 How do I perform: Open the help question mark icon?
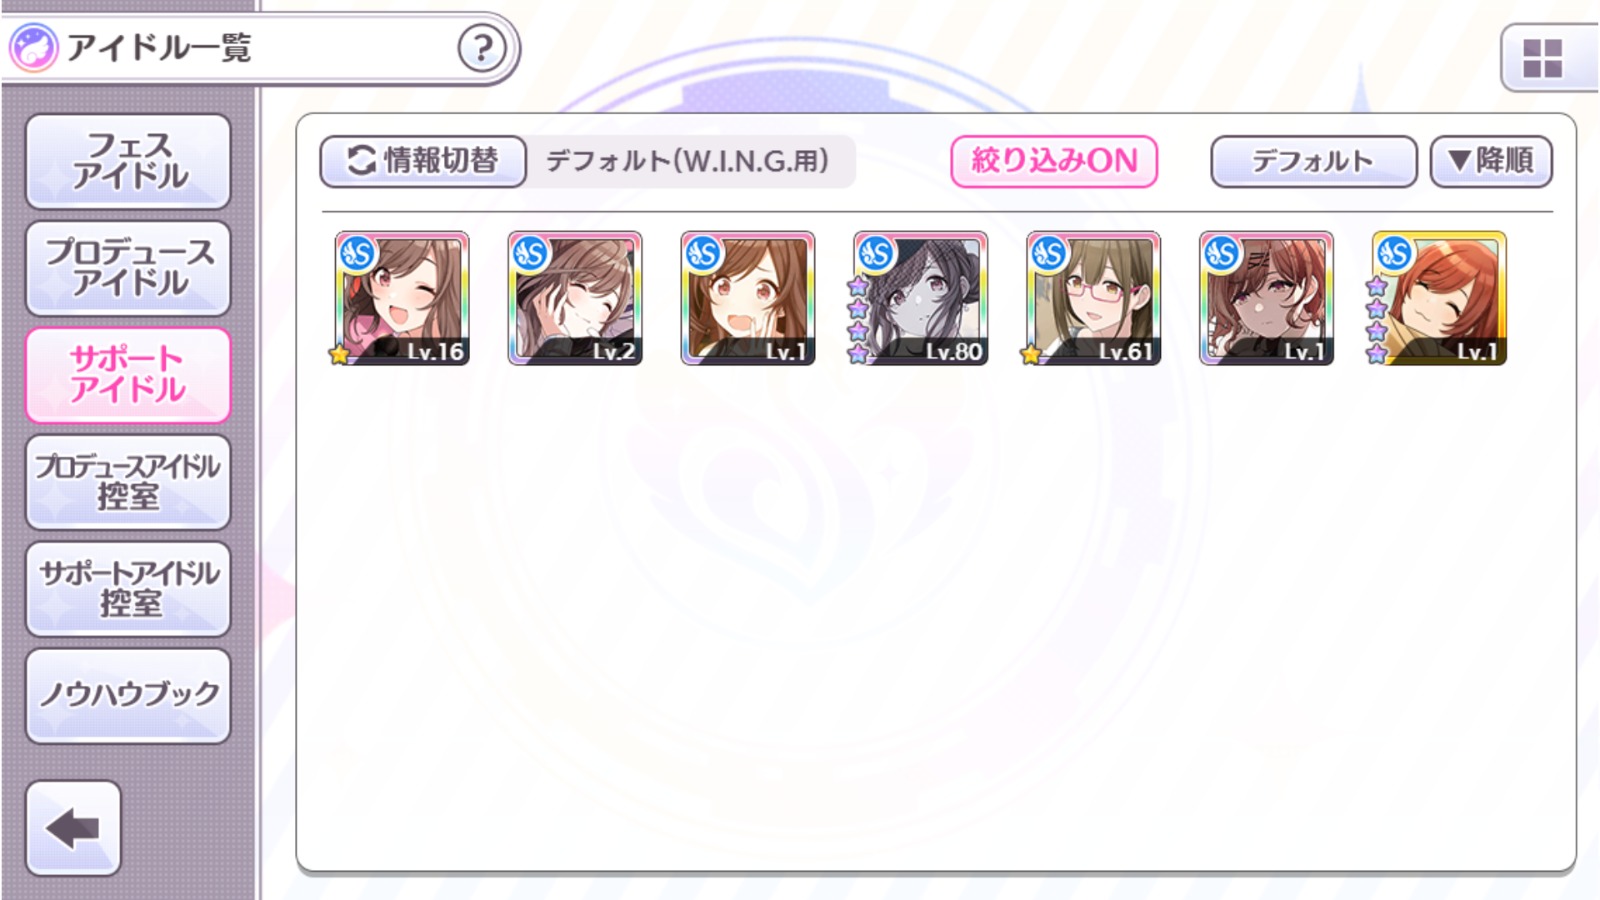click(x=482, y=47)
